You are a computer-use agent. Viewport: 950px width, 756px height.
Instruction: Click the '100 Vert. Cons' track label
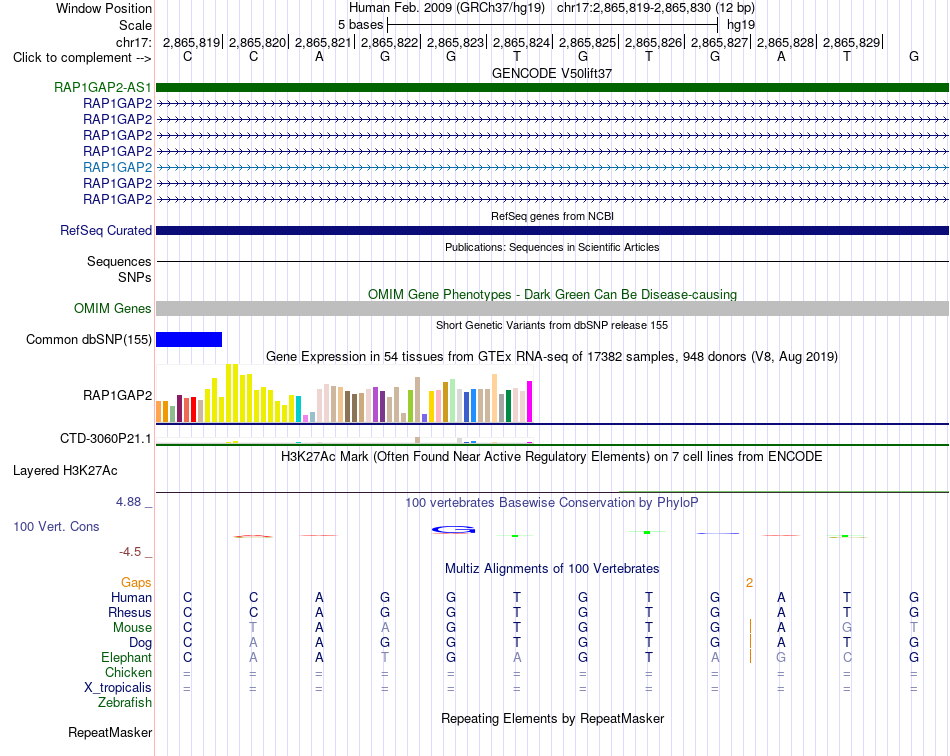click(56, 527)
